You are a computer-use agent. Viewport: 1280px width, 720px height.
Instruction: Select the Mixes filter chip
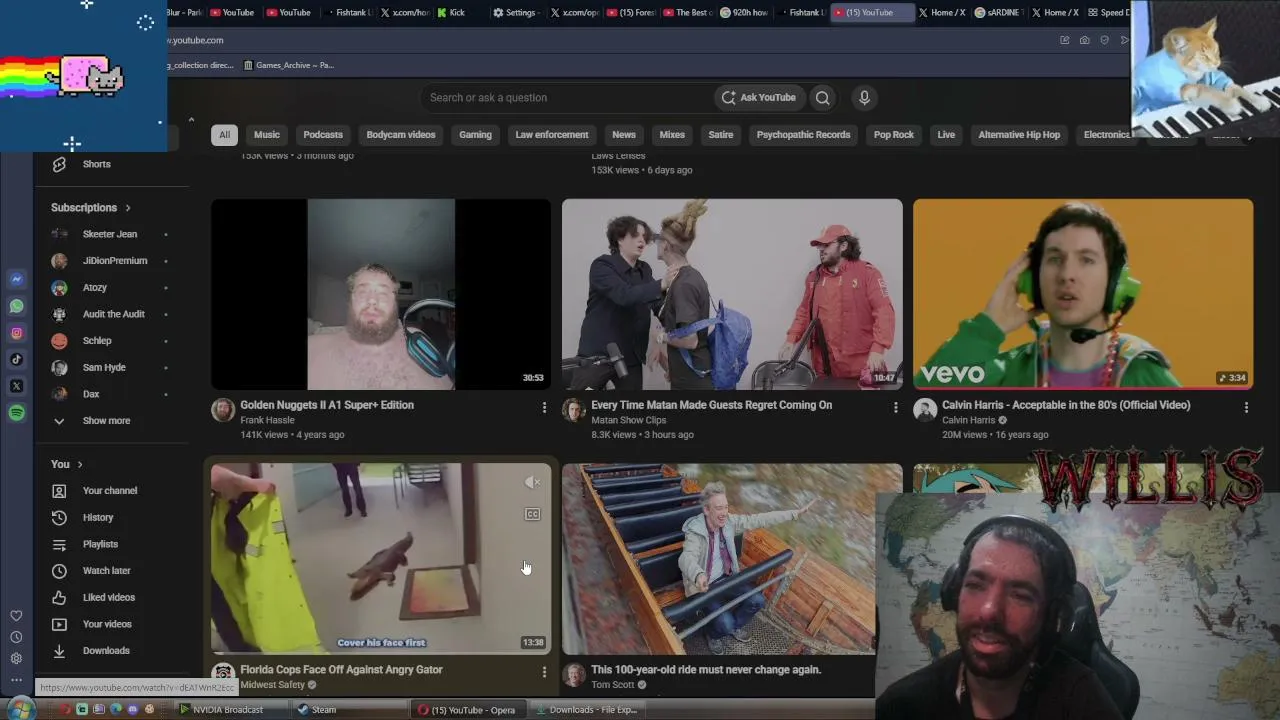(x=672, y=135)
